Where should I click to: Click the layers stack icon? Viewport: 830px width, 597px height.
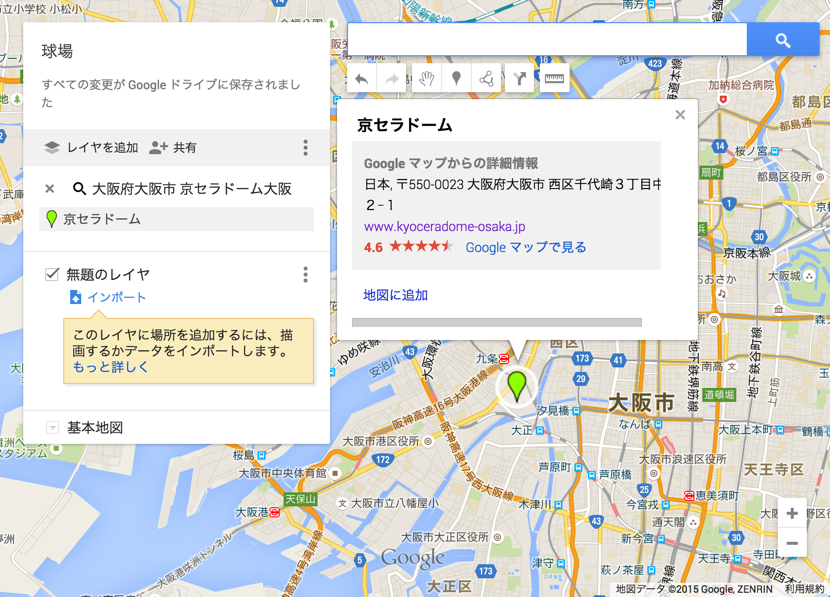point(52,148)
